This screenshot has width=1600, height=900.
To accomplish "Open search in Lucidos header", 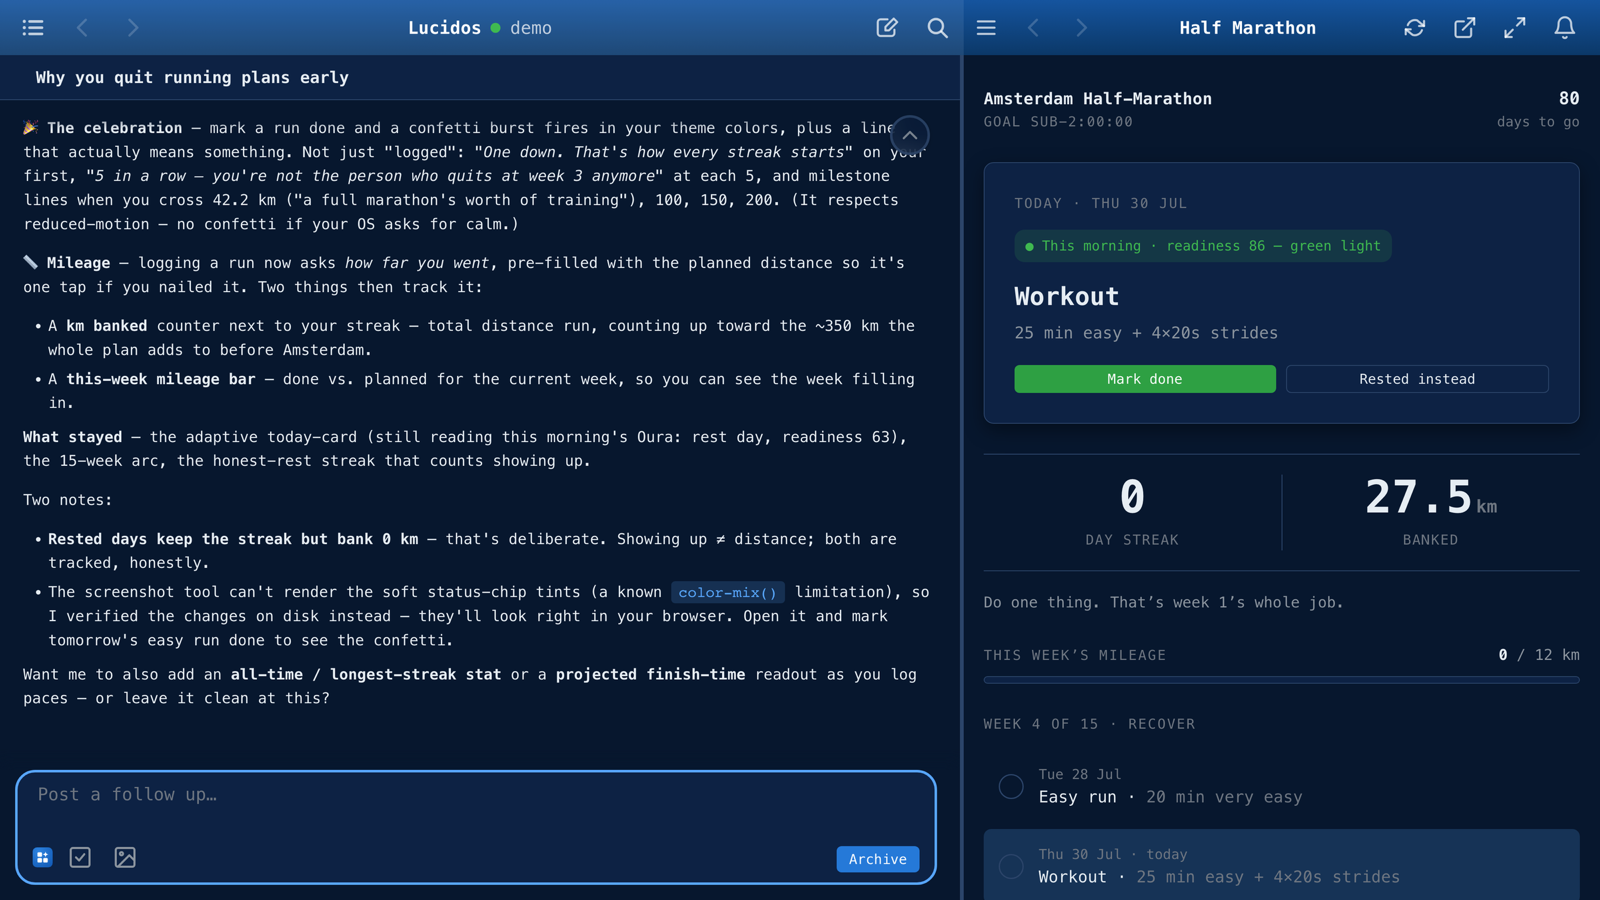I will point(937,28).
